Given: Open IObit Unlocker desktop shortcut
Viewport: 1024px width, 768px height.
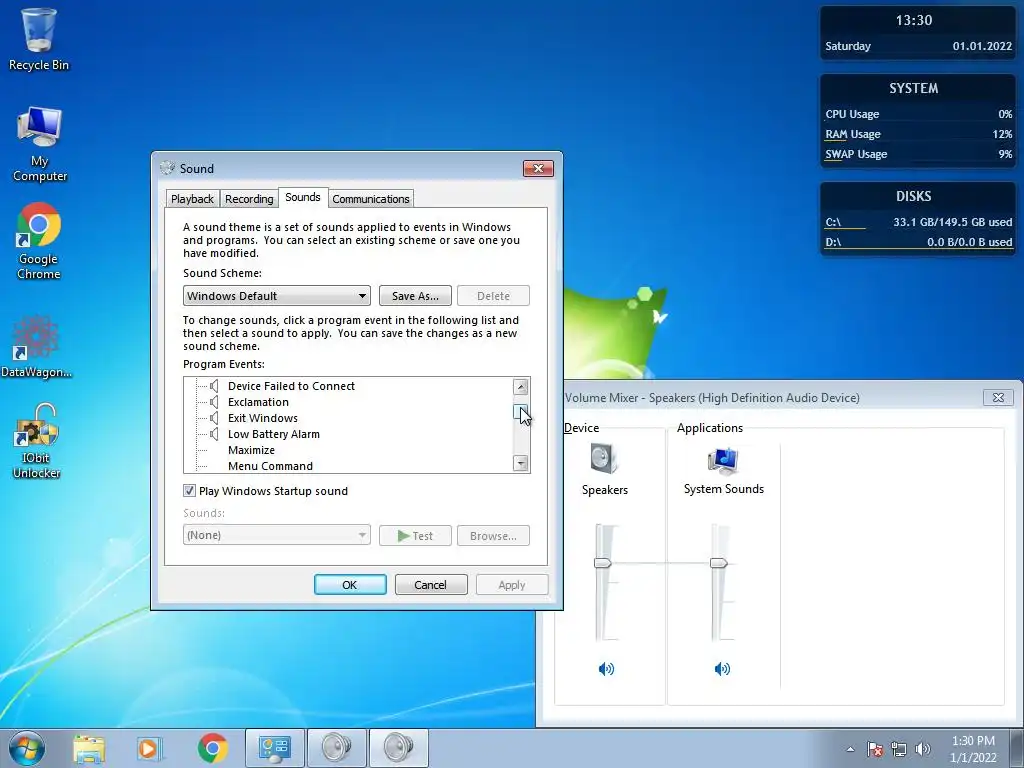Looking at the screenshot, I should [37, 441].
